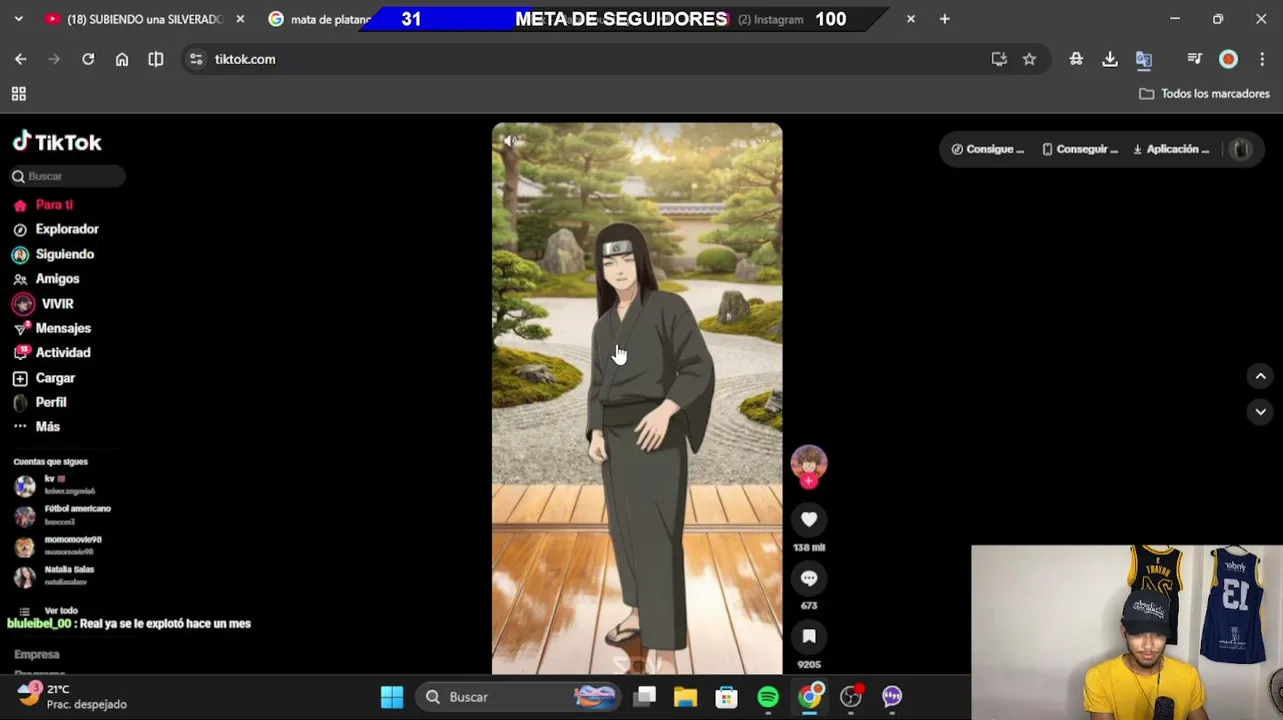
Task: Save the video with the bookmark icon
Action: [x=809, y=636]
